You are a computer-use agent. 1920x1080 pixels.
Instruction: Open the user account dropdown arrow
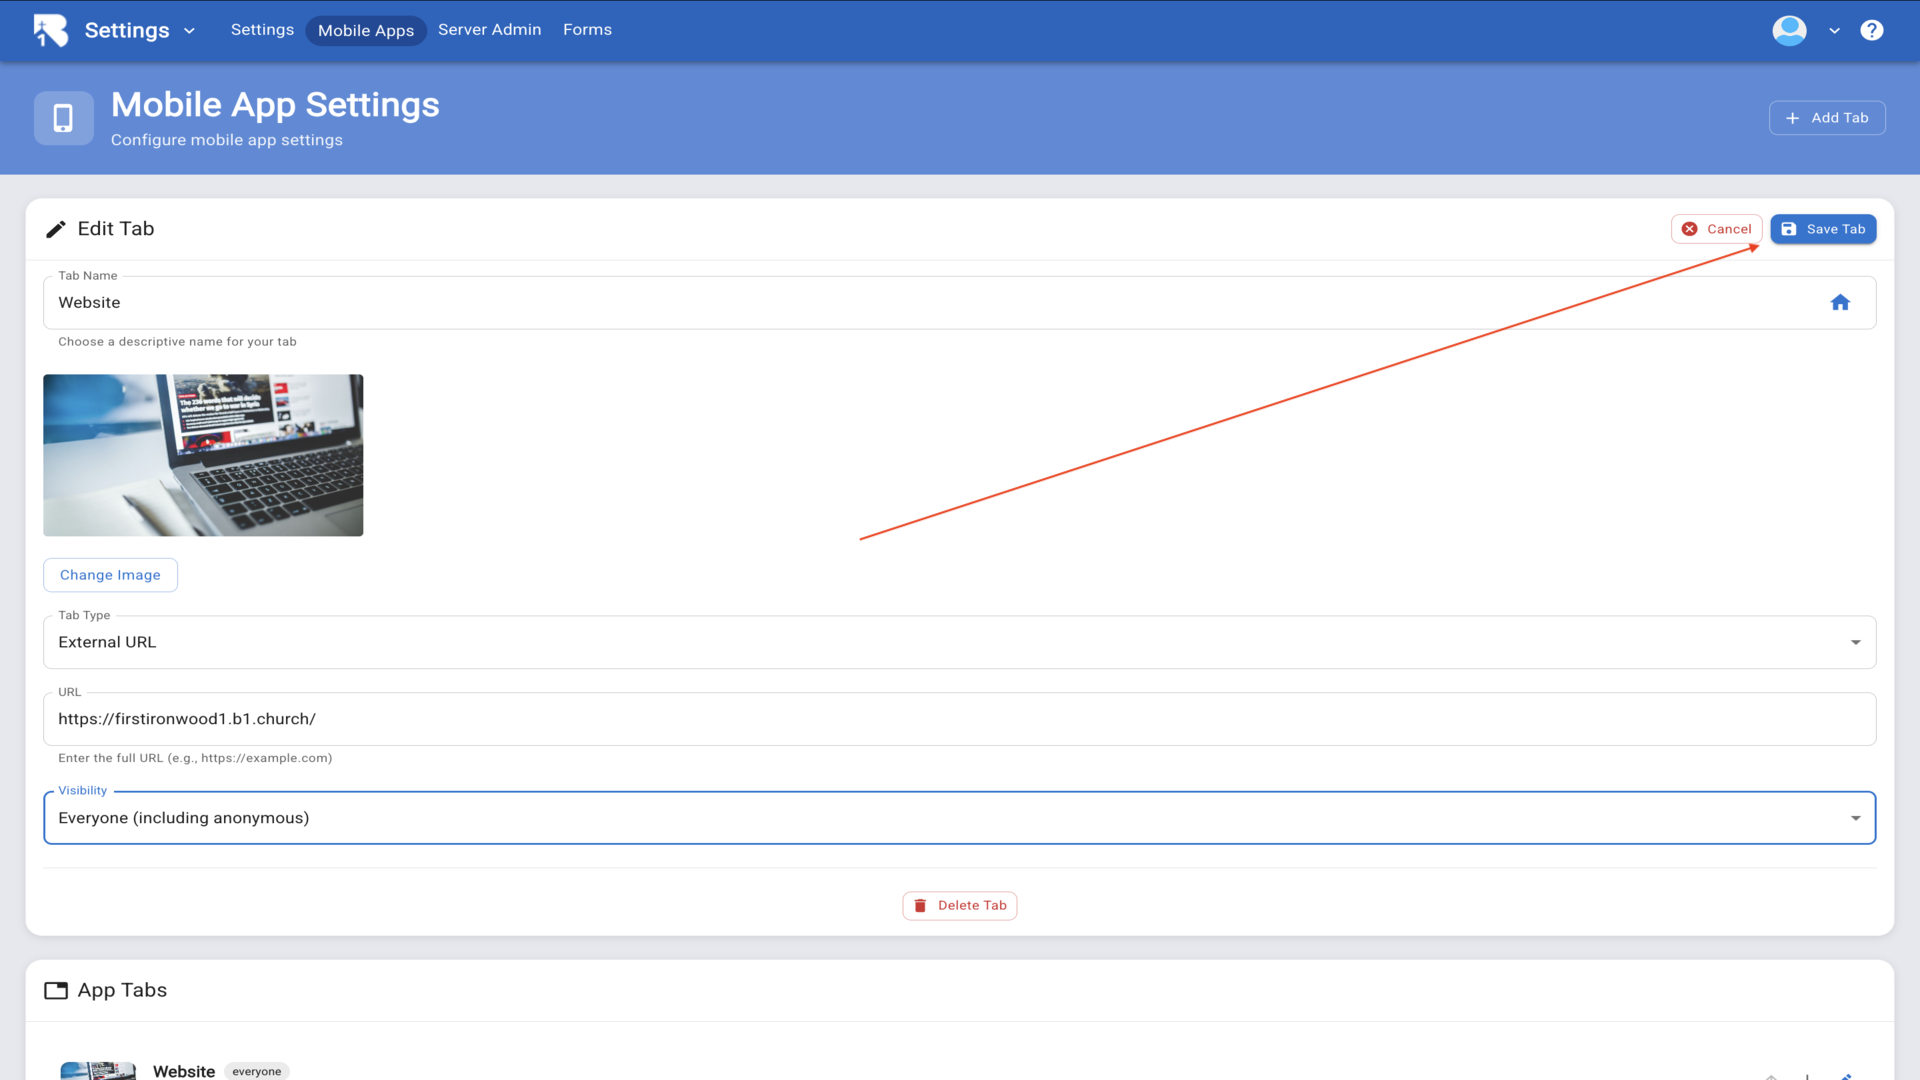click(x=1834, y=31)
